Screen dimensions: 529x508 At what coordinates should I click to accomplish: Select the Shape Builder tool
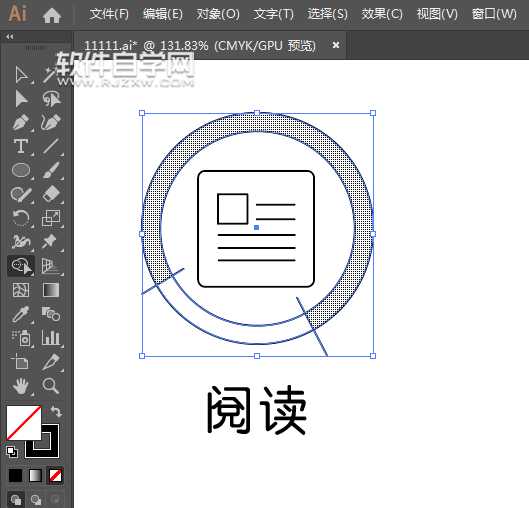click(x=21, y=266)
